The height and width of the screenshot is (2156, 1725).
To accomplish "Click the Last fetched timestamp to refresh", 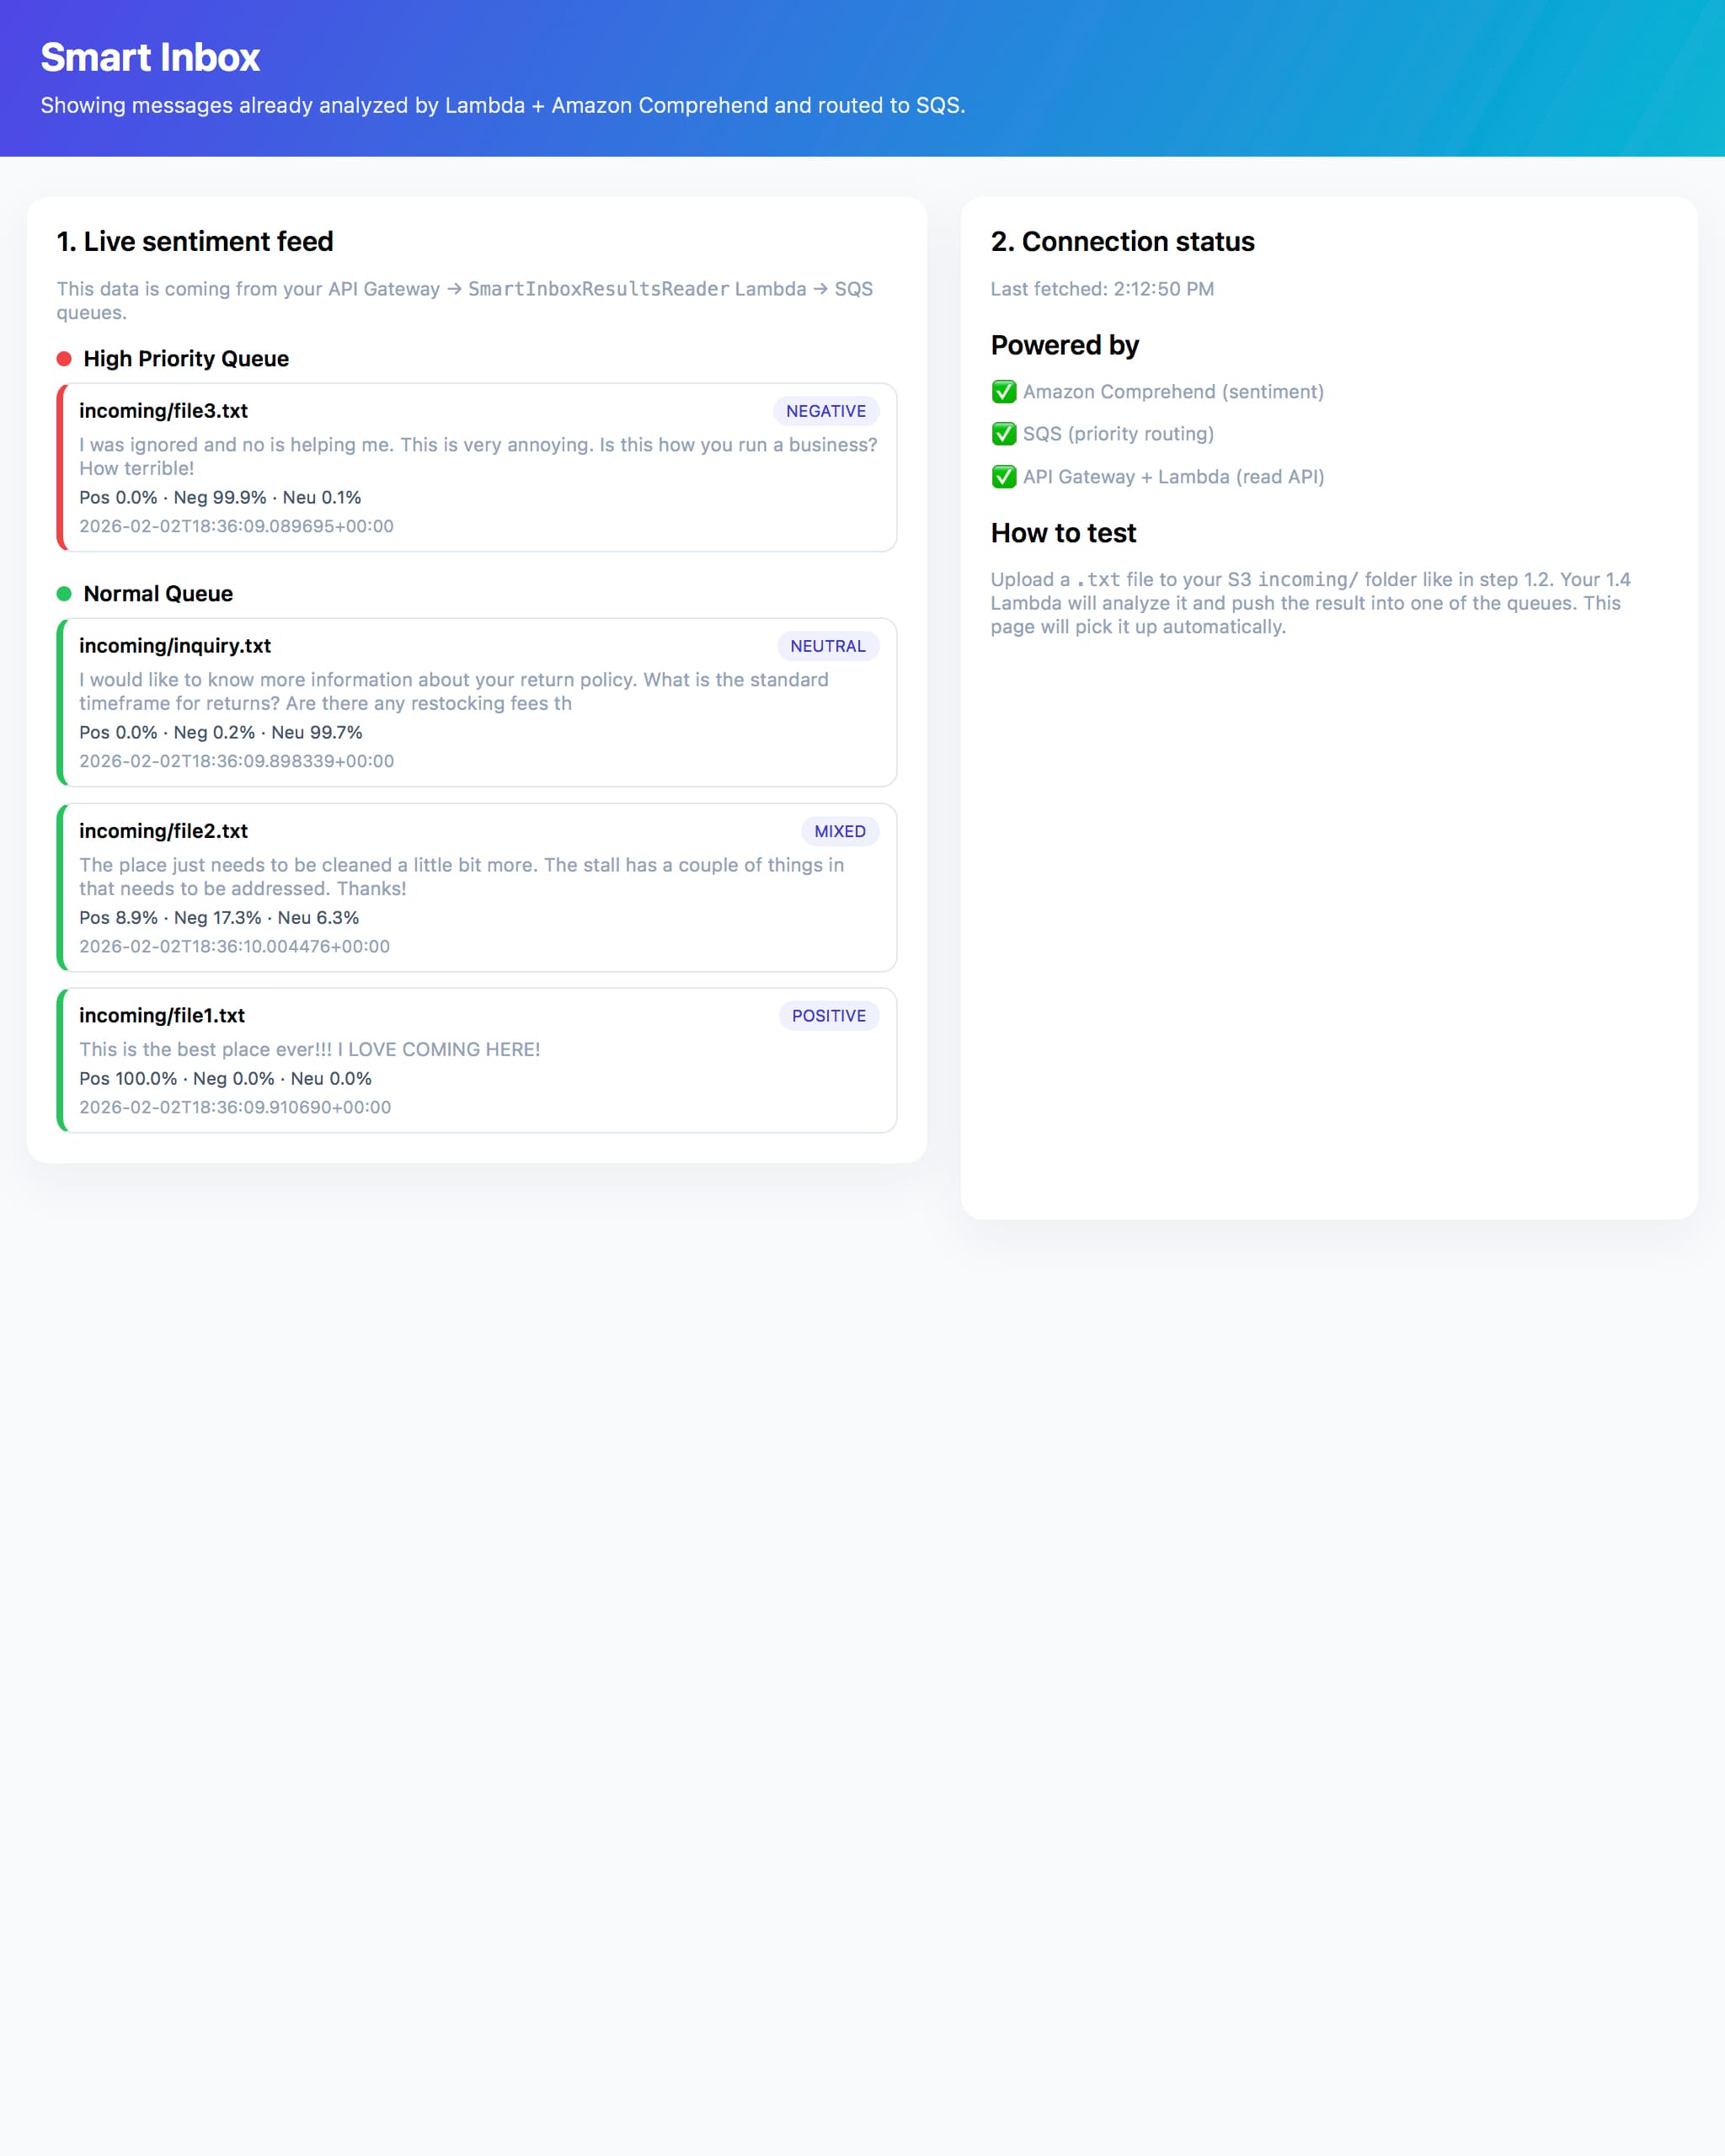I will (x=1101, y=289).
